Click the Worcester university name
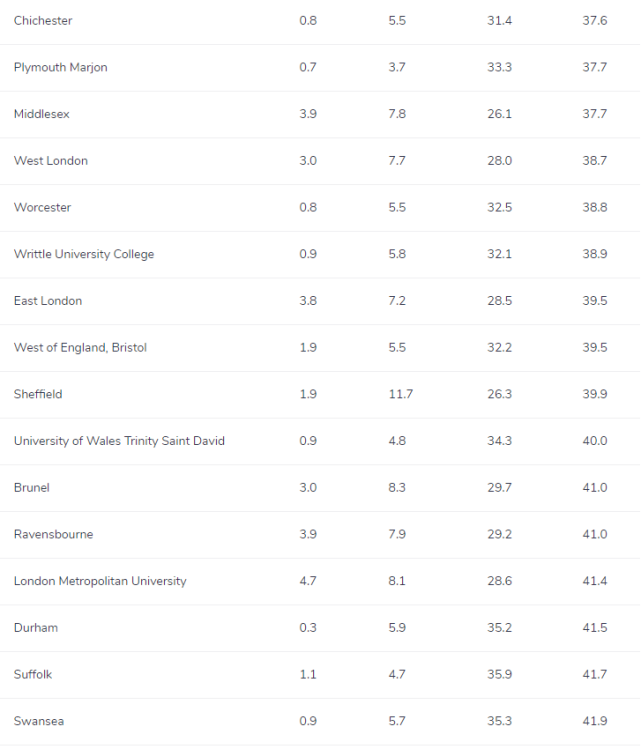This screenshot has height=749, width=641. click(43, 207)
